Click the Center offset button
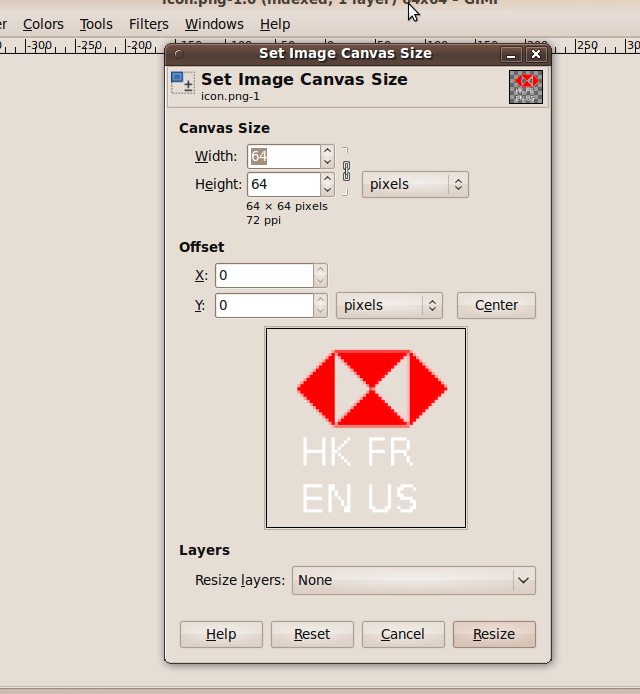Screen dimensions: 640x694 point(496,305)
